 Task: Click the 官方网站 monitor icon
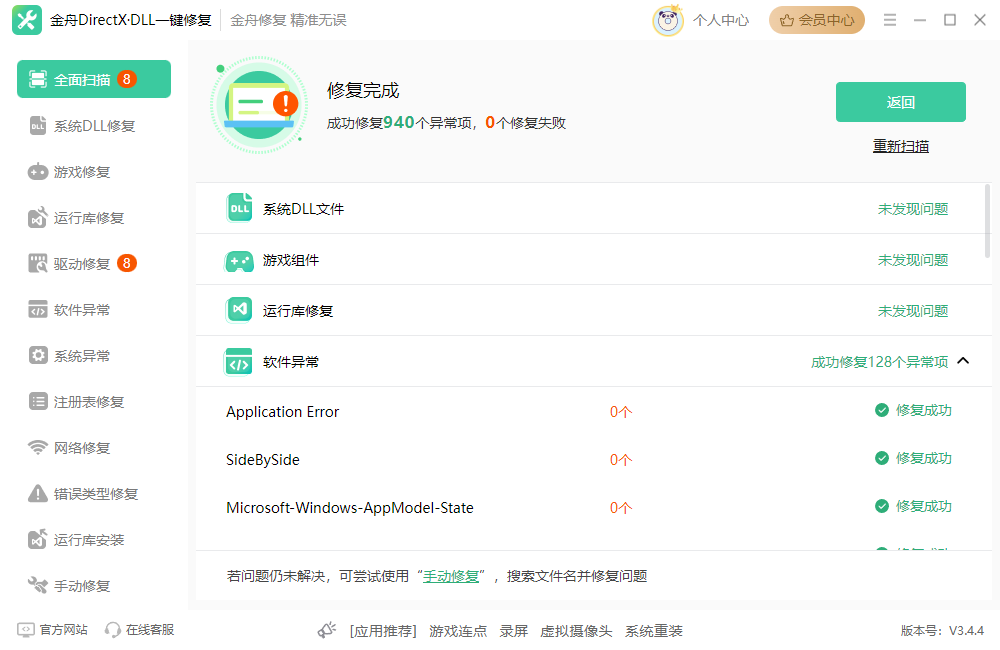pyautogui.click(x=26, y=630)
